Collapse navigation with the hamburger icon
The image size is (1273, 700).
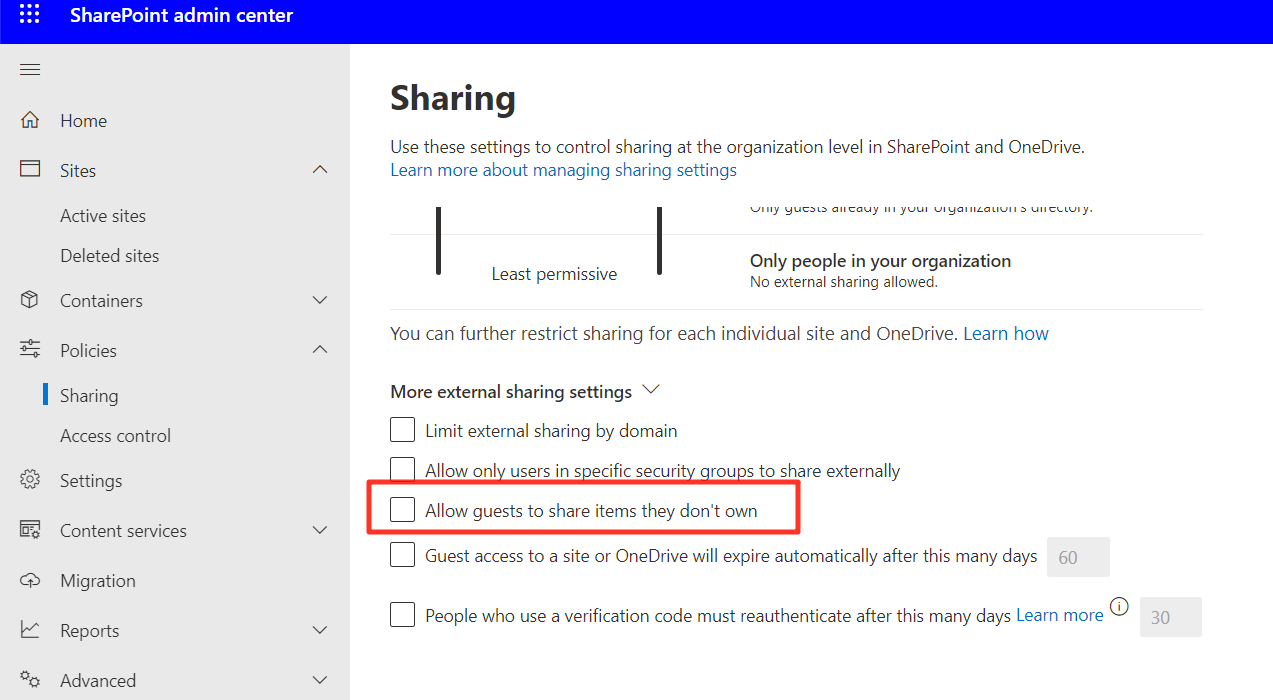(30, 70)
